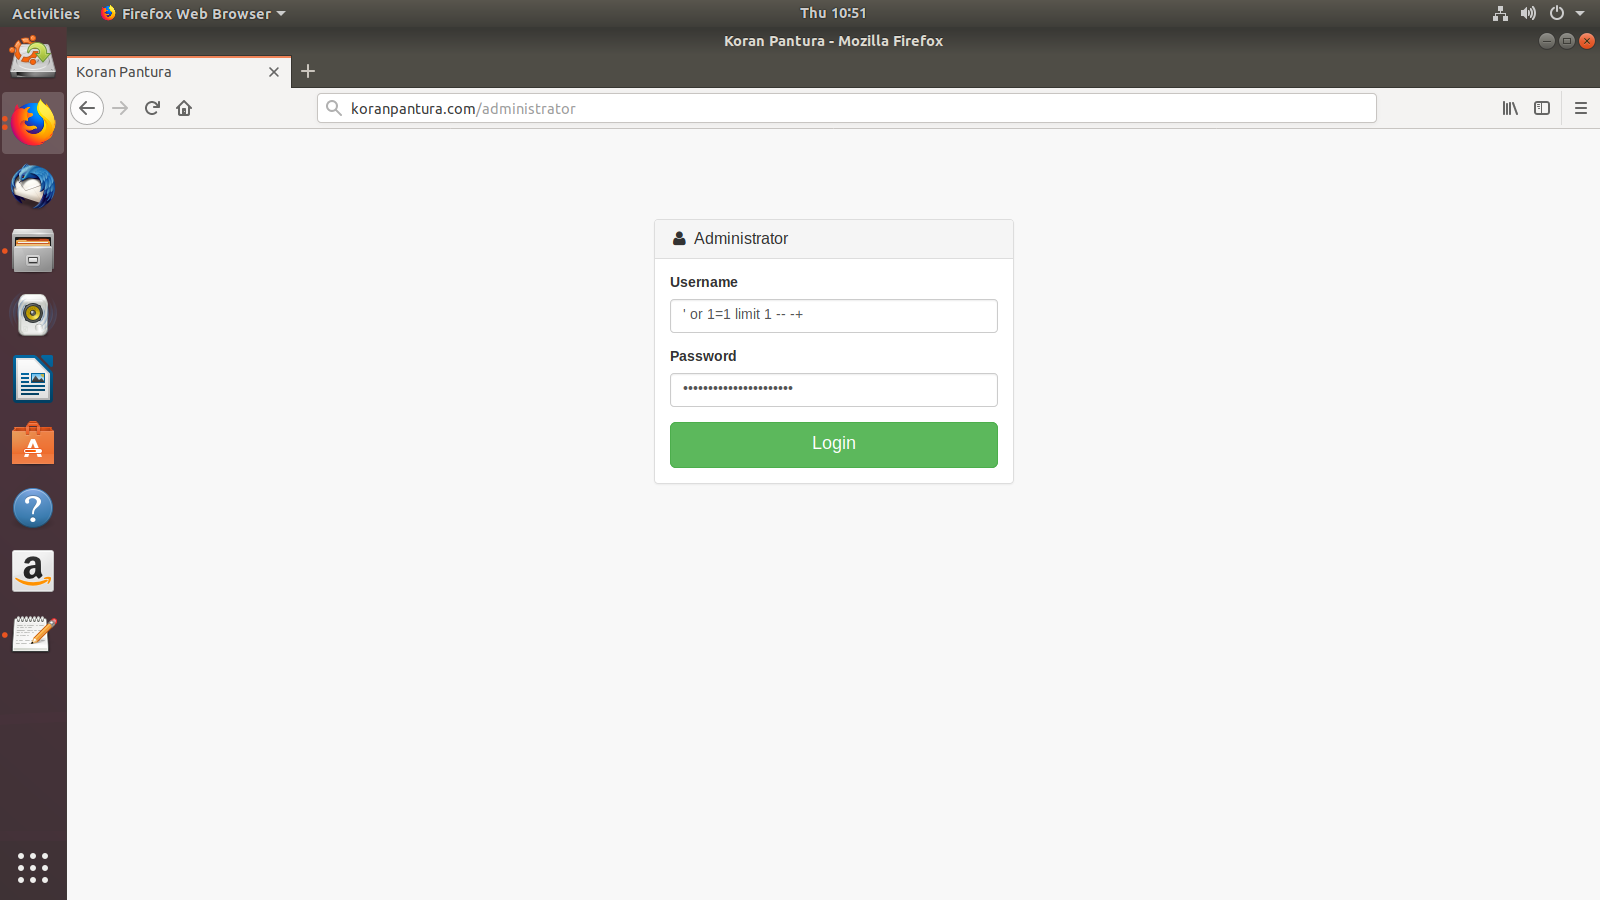1600x900 pixels.
Task: Open the Files manager from the dock
Action: pos(33,251)
